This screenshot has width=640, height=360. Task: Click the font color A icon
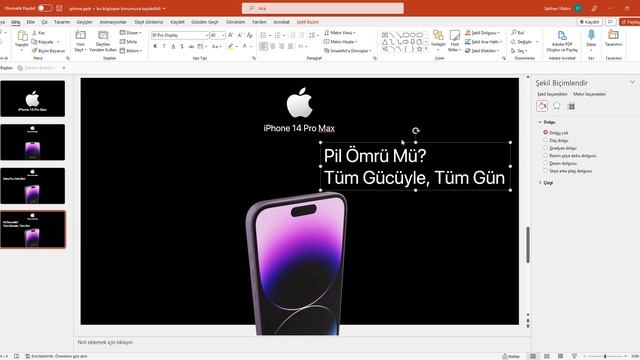[x=244, y=47]
